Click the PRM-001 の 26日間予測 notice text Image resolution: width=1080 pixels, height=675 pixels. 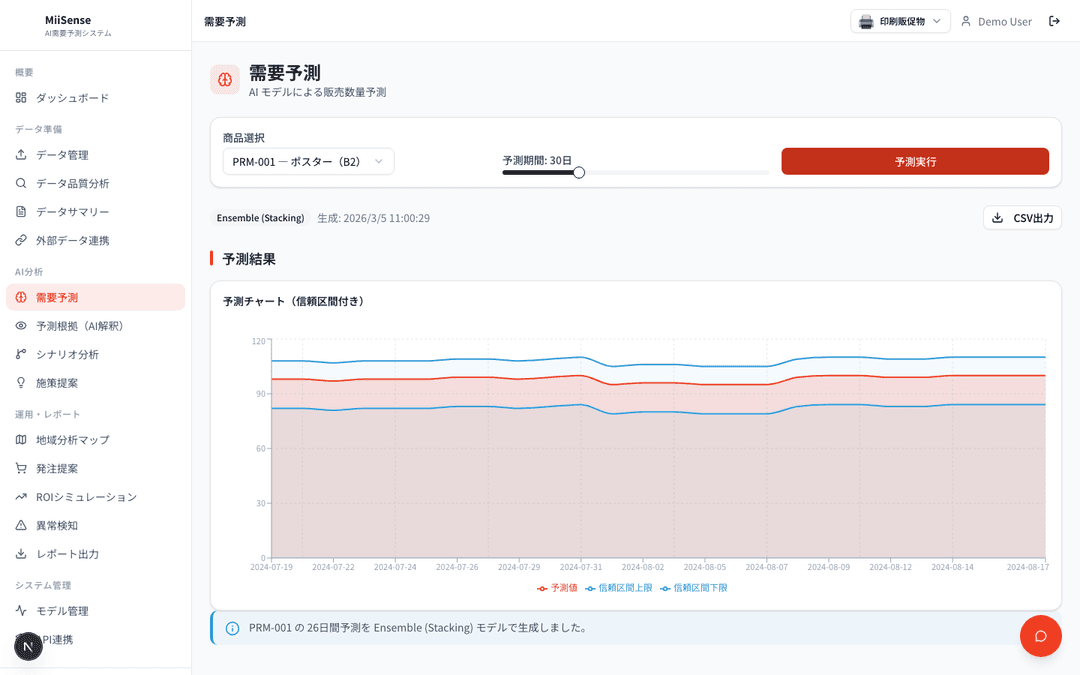pyautogui.click(x=417, y=628)
